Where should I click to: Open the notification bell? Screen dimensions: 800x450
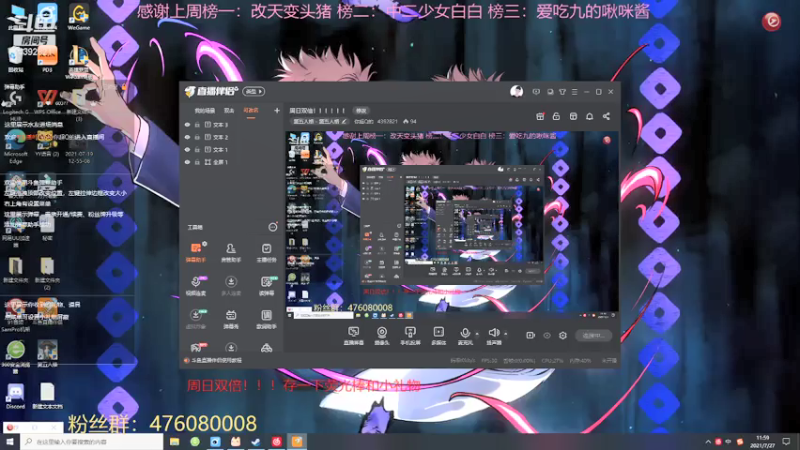(x=589, y=116)
